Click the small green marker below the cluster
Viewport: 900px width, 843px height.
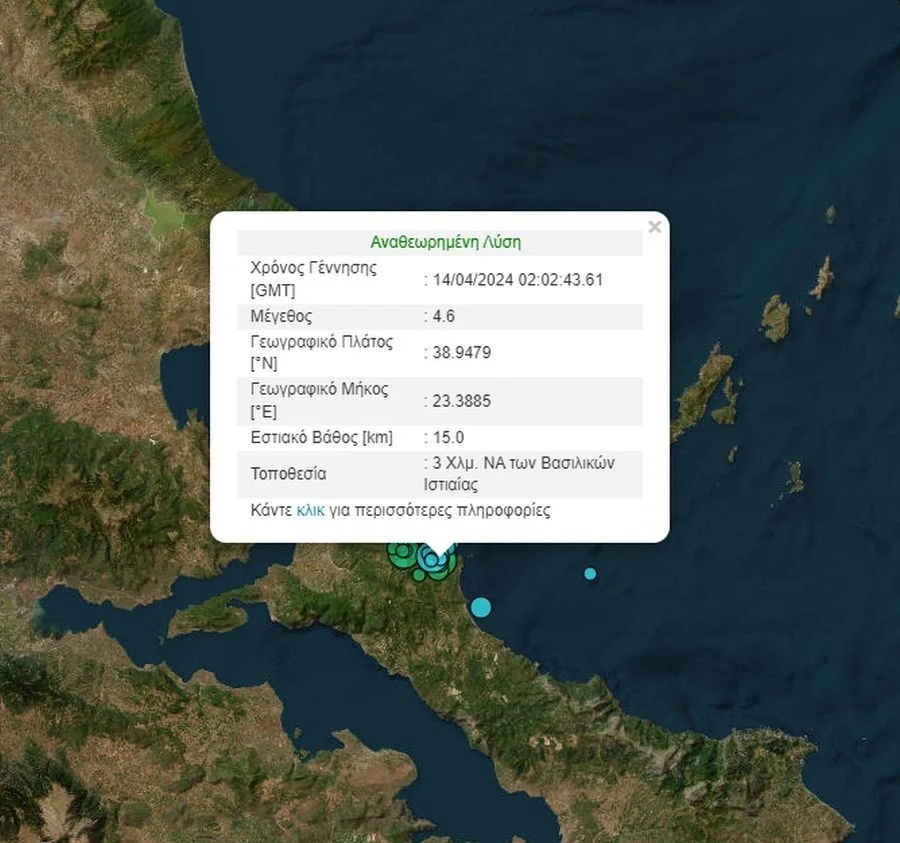pos(419,575)
